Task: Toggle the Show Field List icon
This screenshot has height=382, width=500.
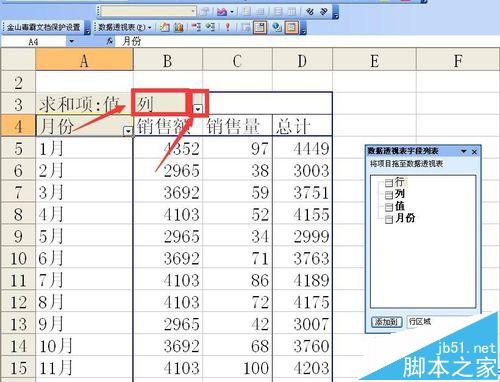Action: (x=291, y=27)
